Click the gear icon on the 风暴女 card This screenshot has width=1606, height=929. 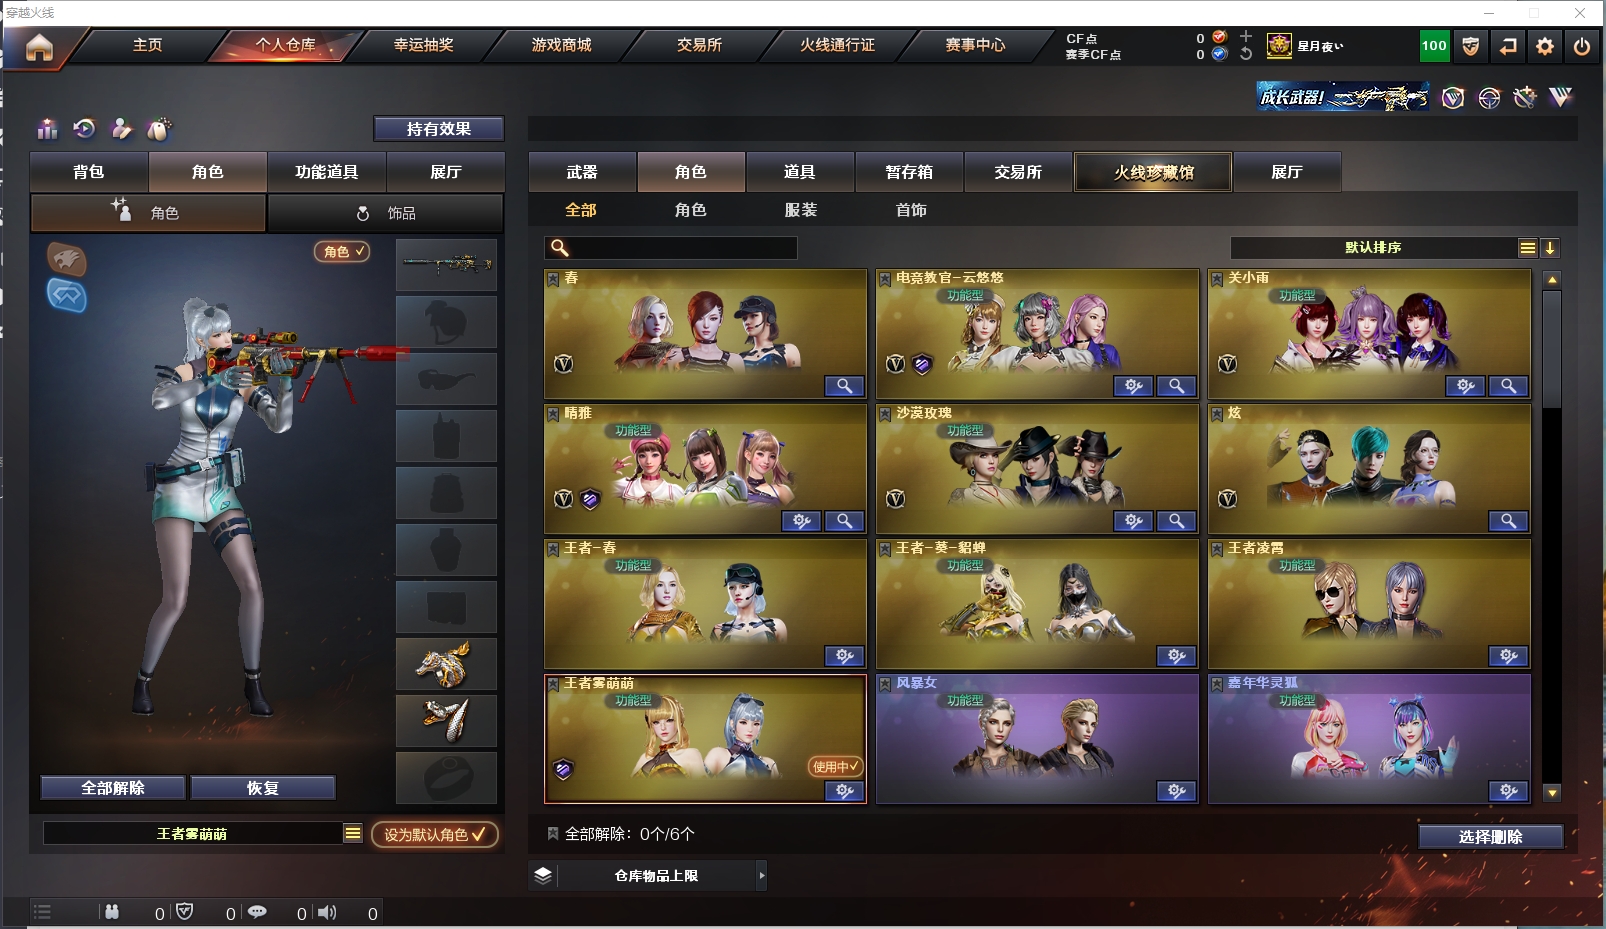tap(1176, 791)
